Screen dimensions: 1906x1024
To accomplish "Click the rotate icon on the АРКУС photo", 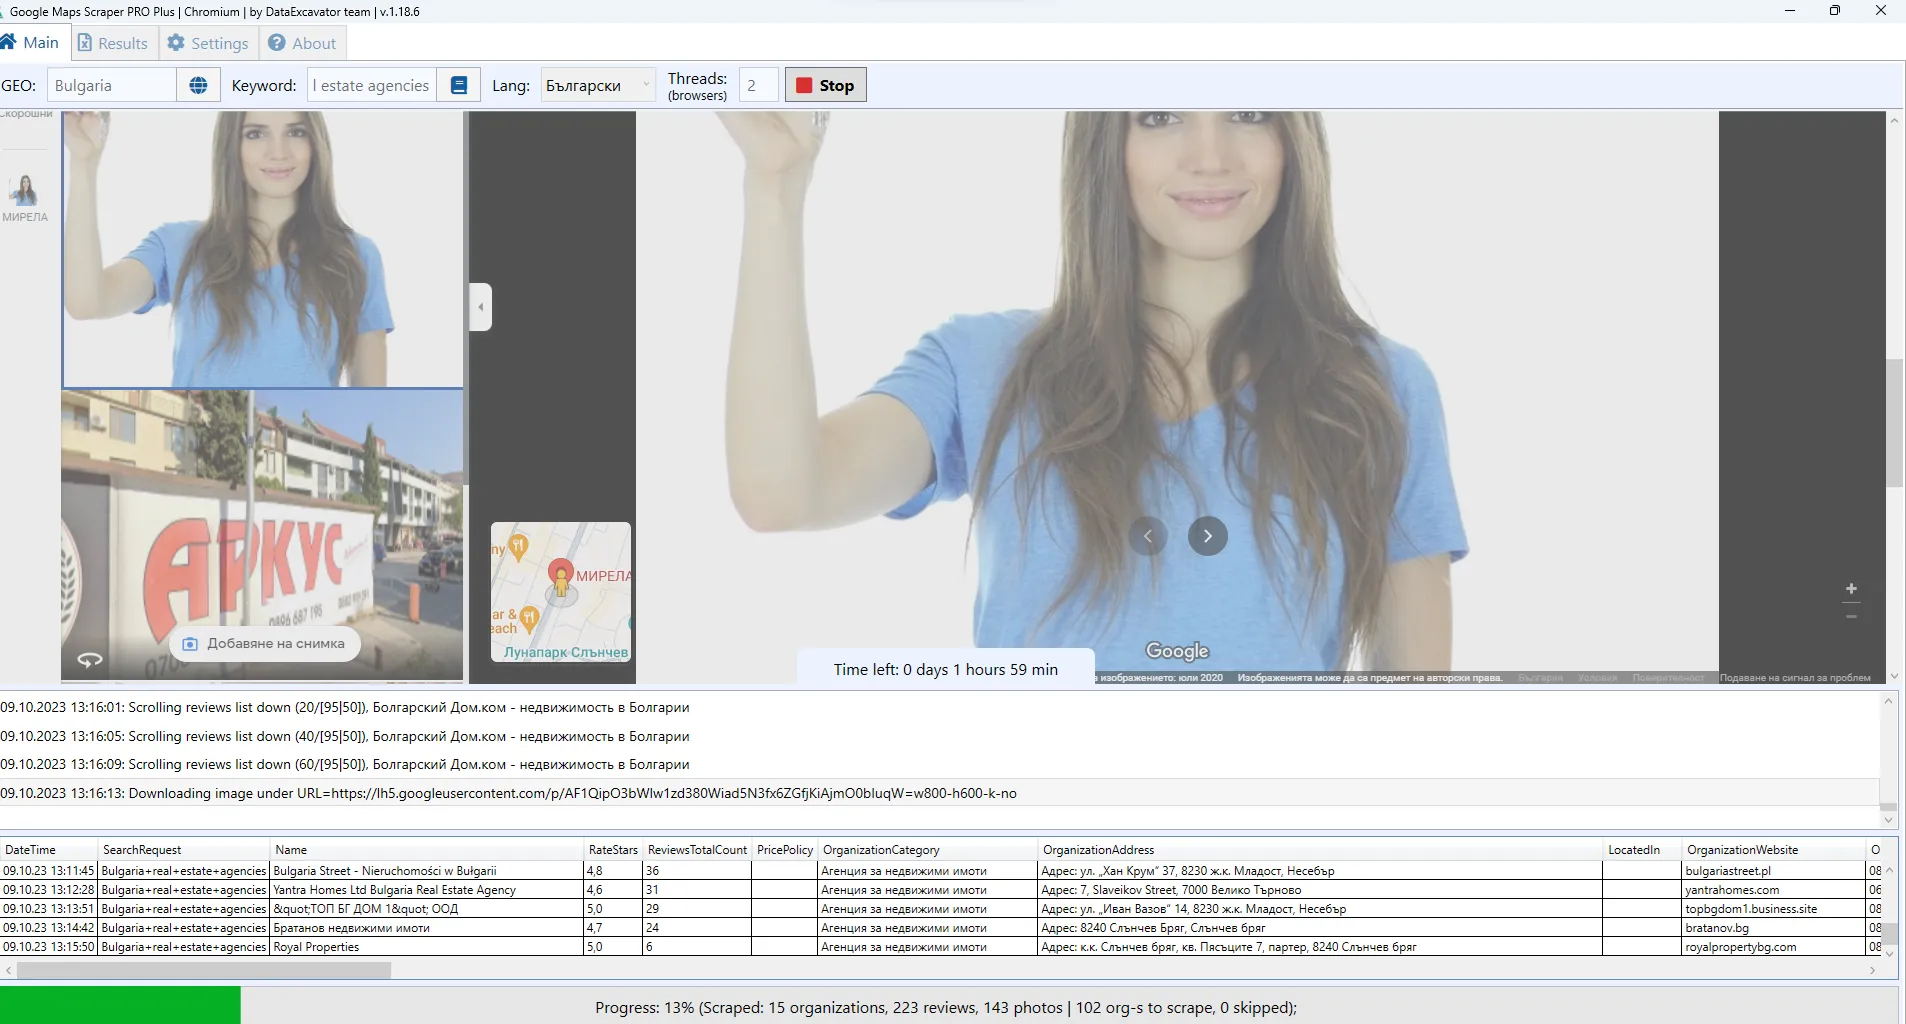I will pyautogui.click(x=90, y=659).
